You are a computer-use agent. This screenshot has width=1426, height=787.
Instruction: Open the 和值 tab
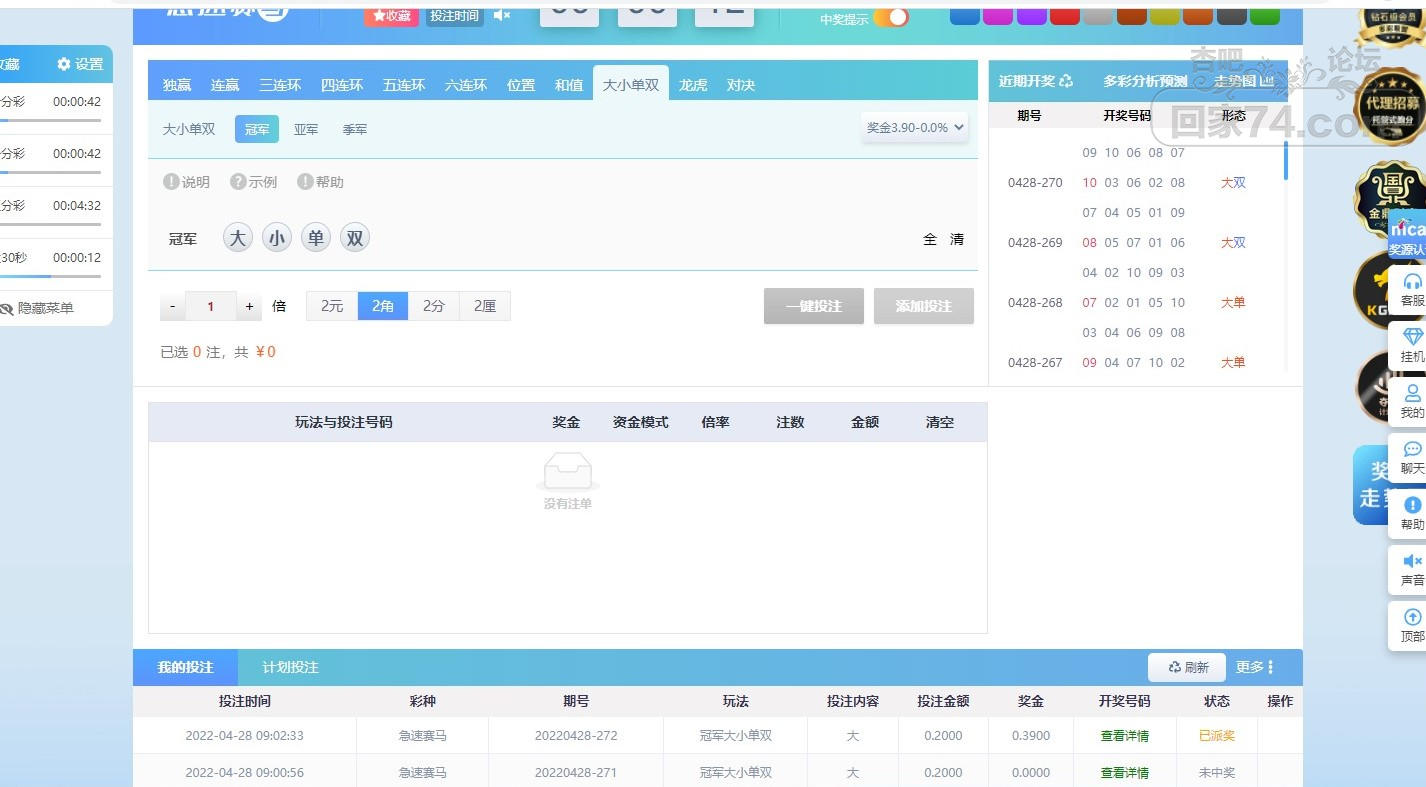pos(569,85)
